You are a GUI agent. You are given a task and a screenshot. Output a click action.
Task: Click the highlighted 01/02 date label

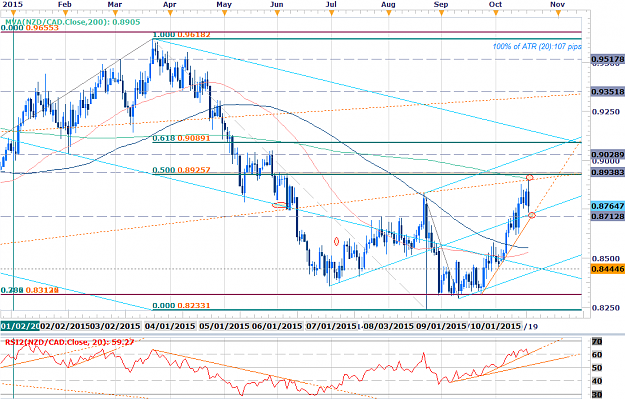(20, 326)
